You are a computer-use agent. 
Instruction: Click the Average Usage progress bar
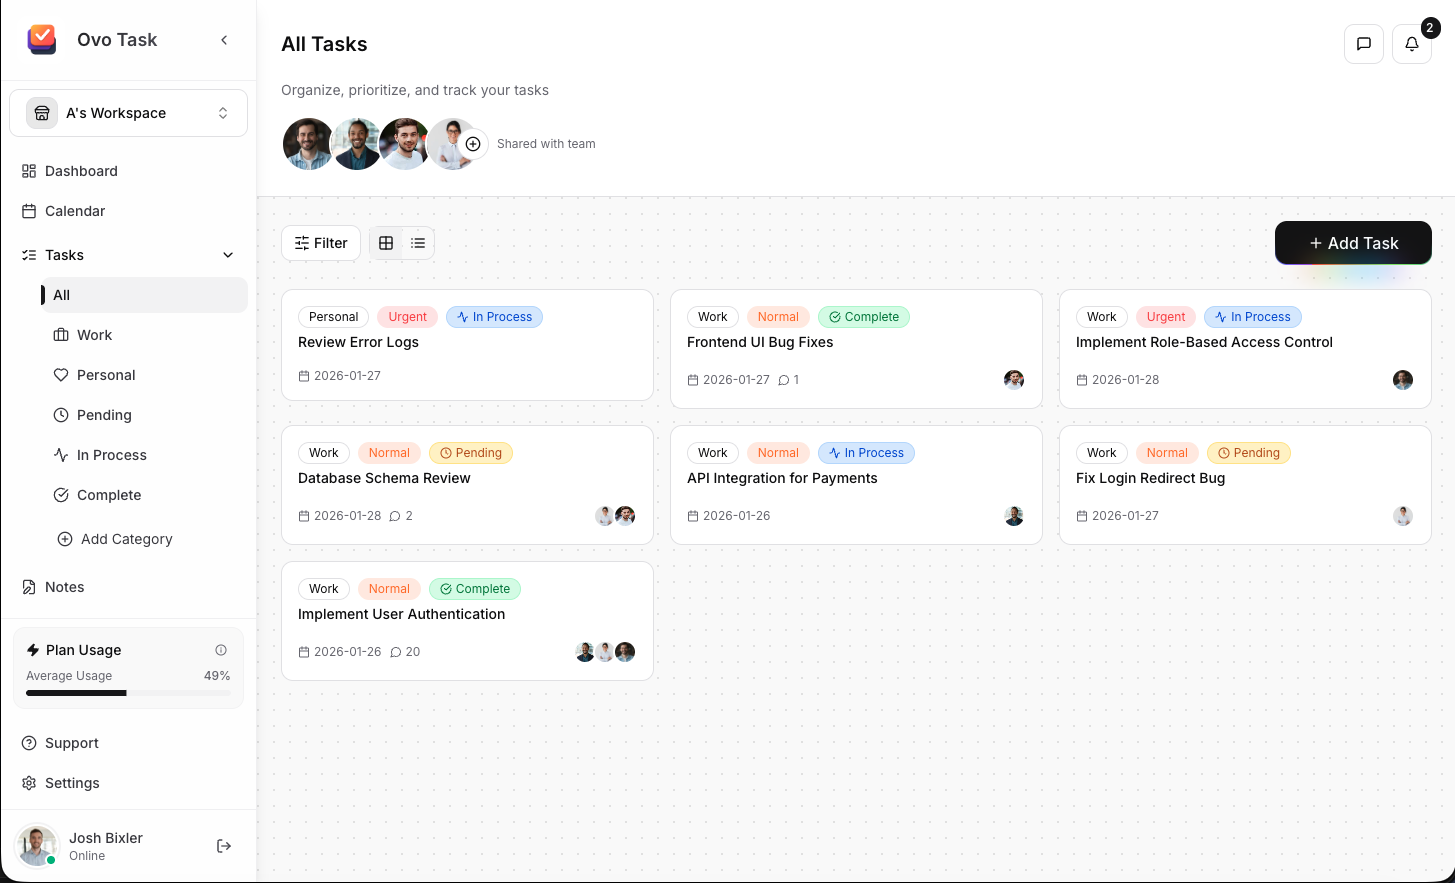tap(127, 692)
